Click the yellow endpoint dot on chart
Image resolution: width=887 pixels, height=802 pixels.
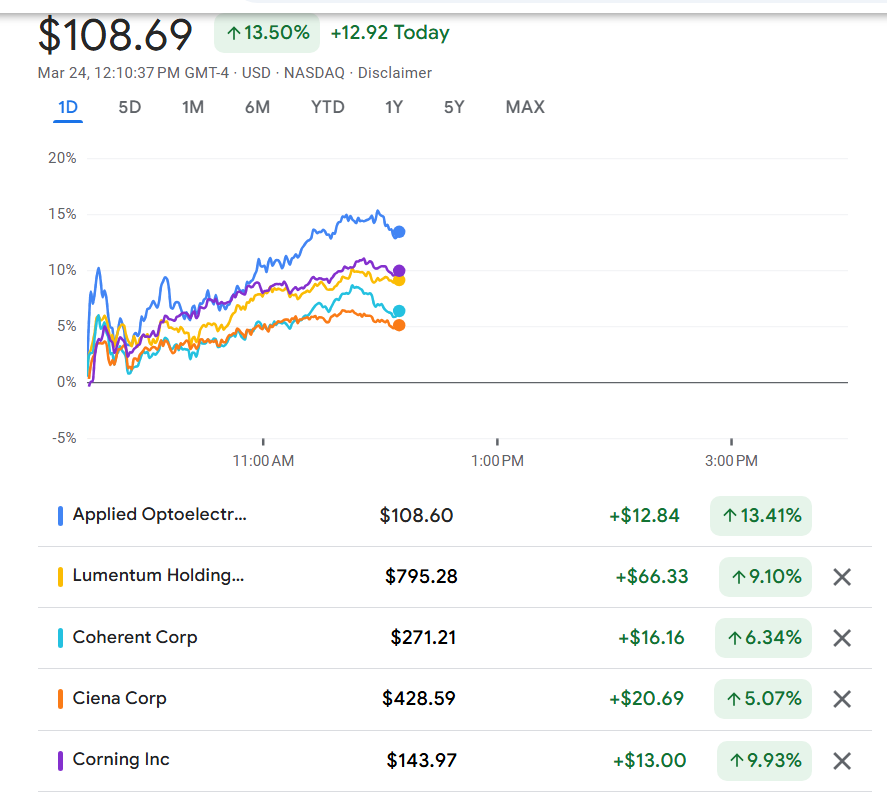pos(399,281)
